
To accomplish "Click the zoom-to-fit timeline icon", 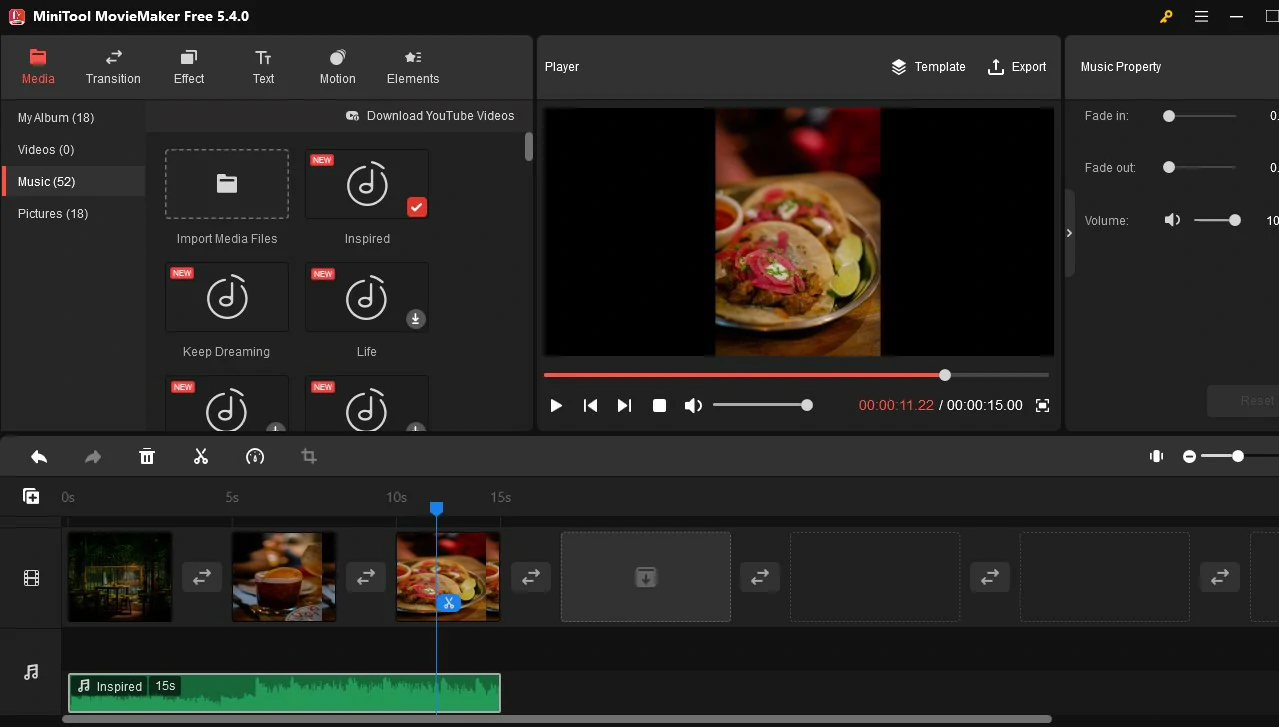I will 1156,456.
